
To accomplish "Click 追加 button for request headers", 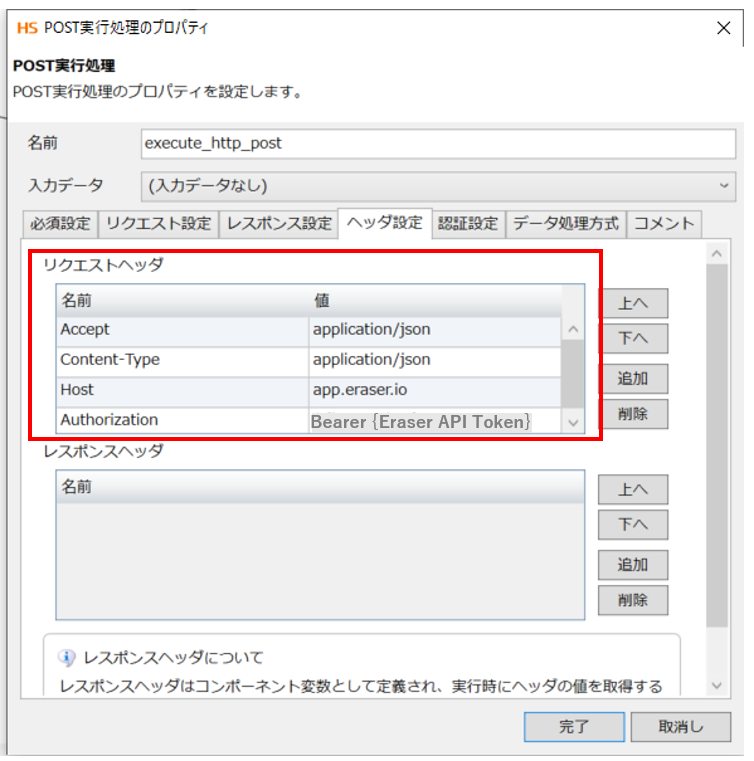I will [x=633, y=379].
